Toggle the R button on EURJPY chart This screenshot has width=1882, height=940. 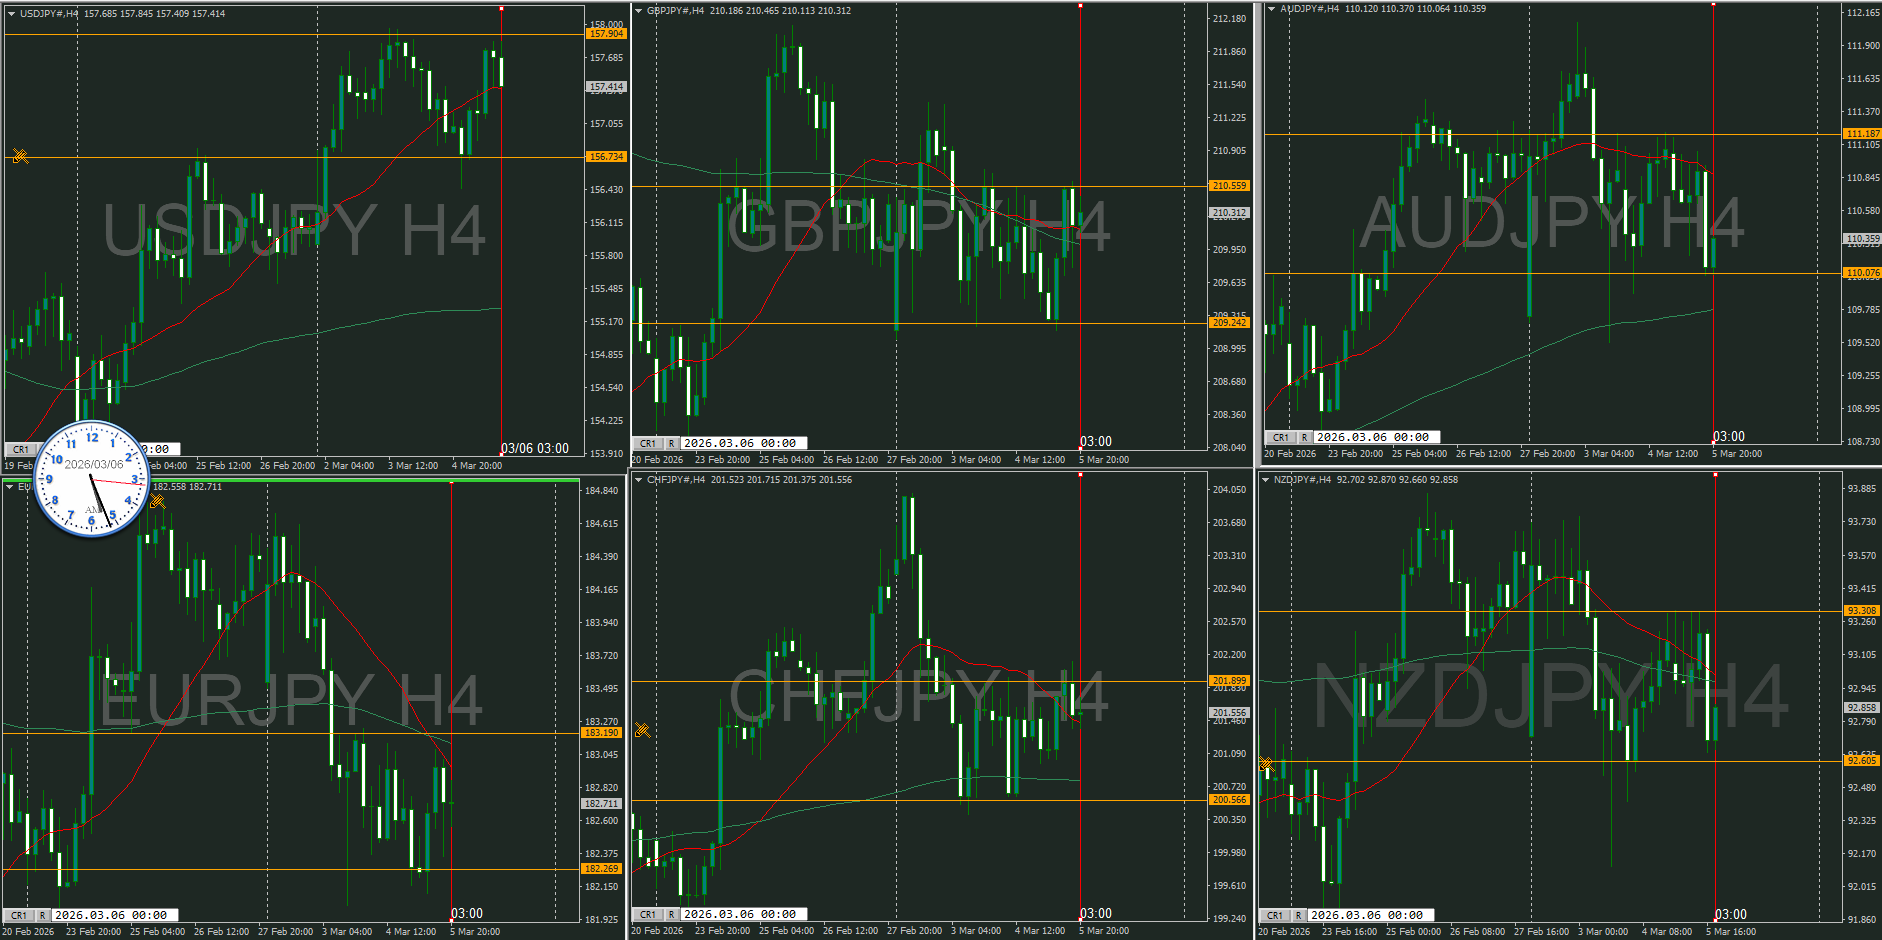[42, 916]
